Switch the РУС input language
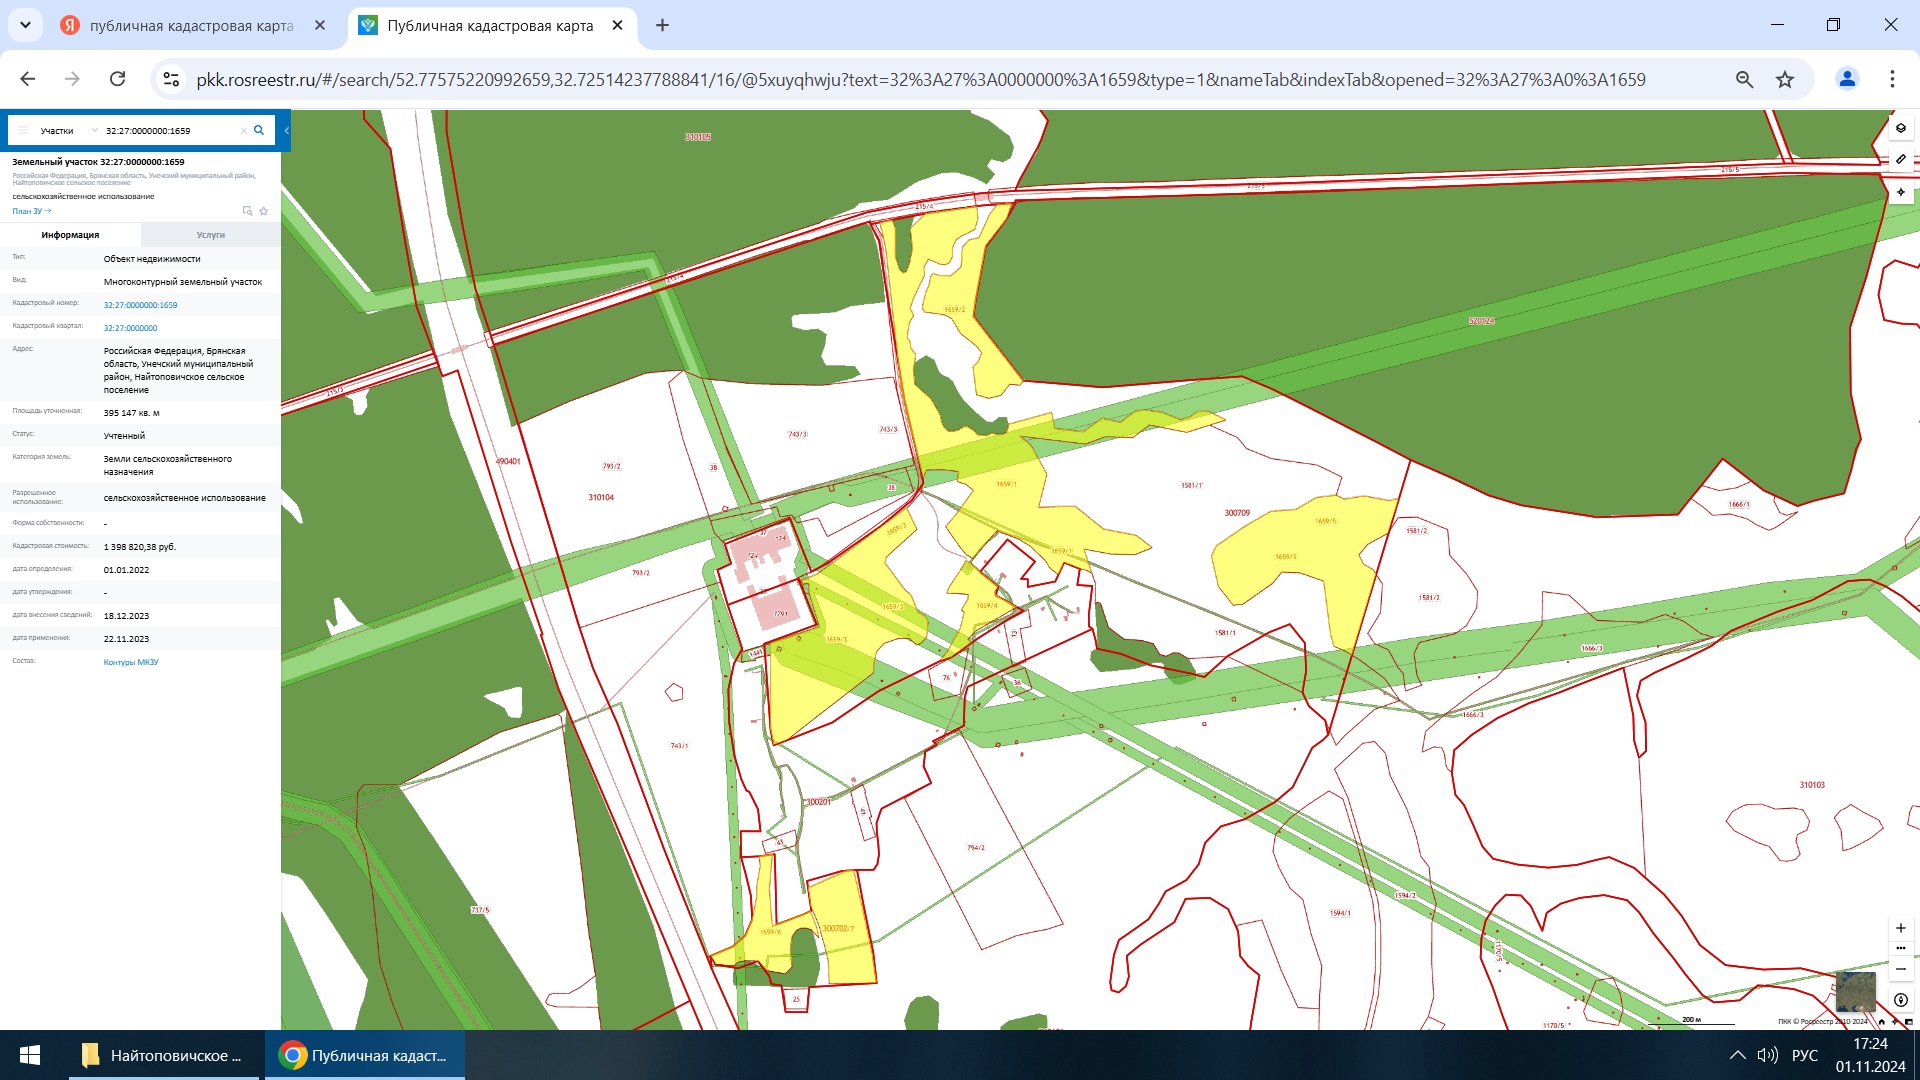 pos(1805,1055)
